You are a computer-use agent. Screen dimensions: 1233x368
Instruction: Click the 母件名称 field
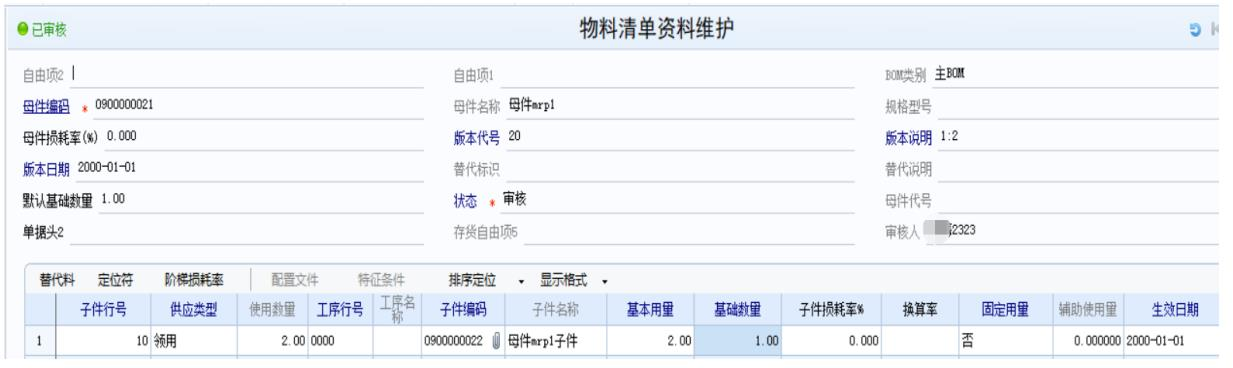click(680, 107)
